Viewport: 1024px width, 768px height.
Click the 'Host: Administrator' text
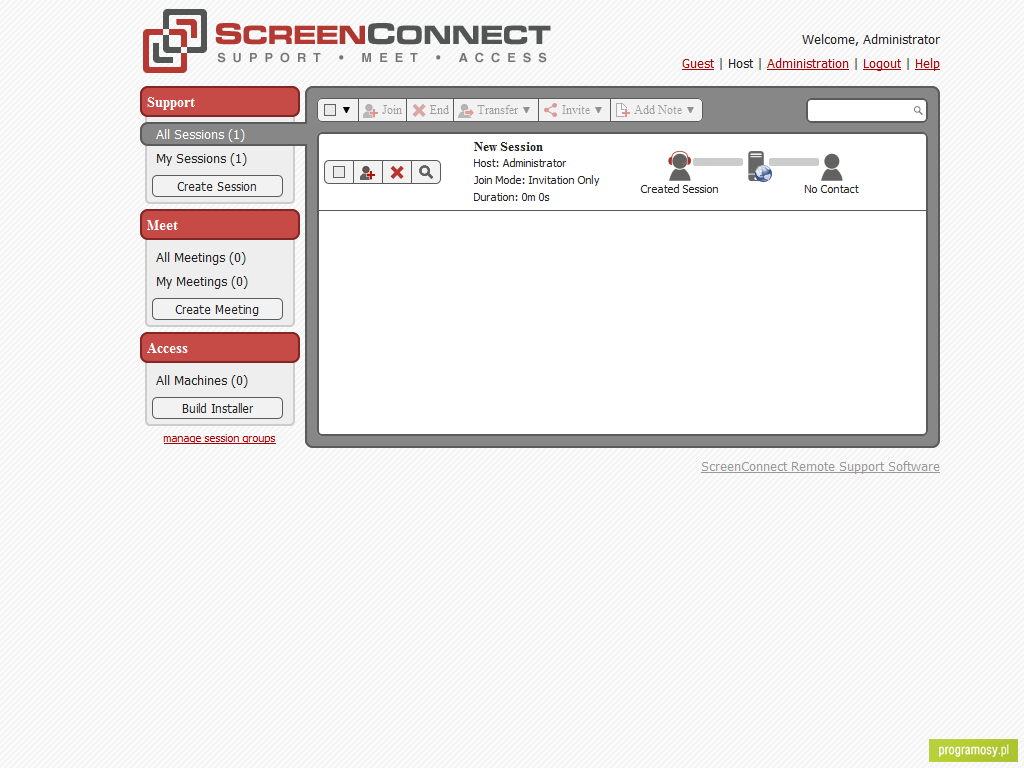click(519, 163)
